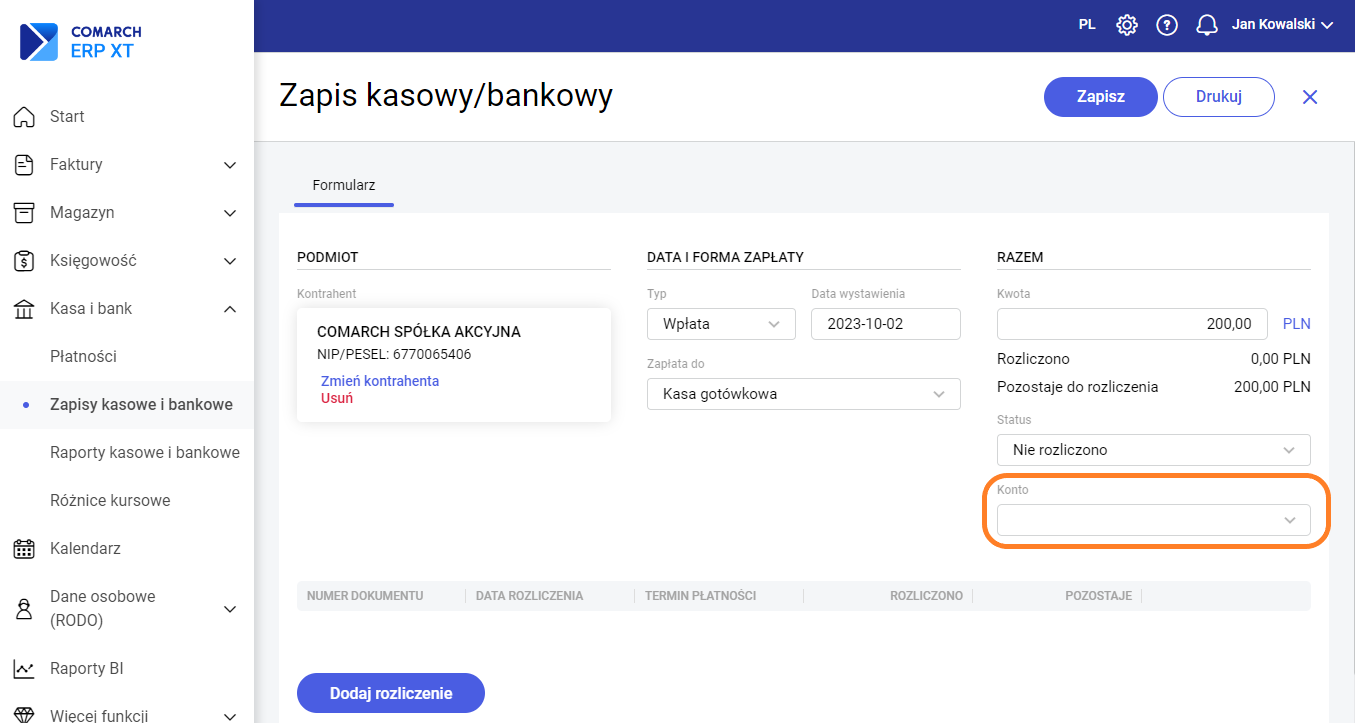1355x723 pixels.
Task: Click the Zapisz button
Action: [x=1100, y=97]
